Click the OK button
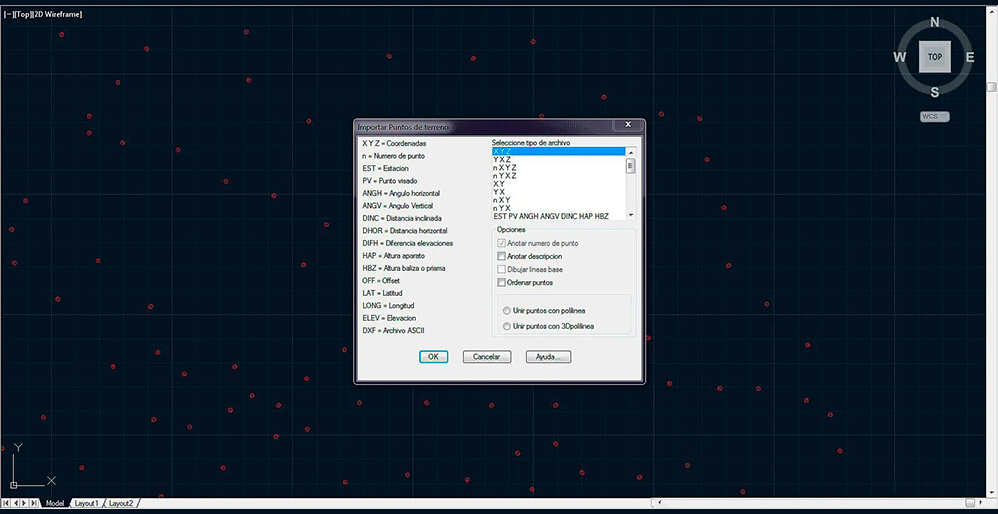Screen dimensions: 998x514 point(433,357)
